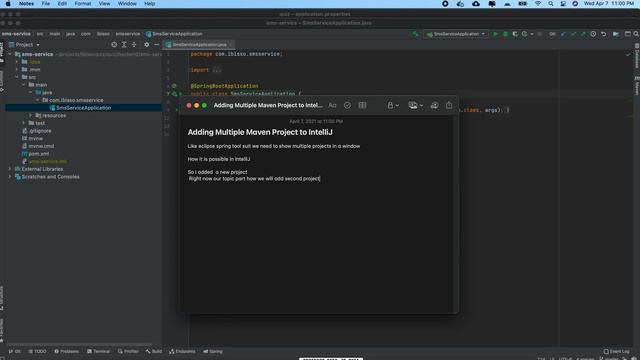This screenshot has height=360, width=640.
Task: Click Collapse All in Project panel toolbar
Action: 134,44
